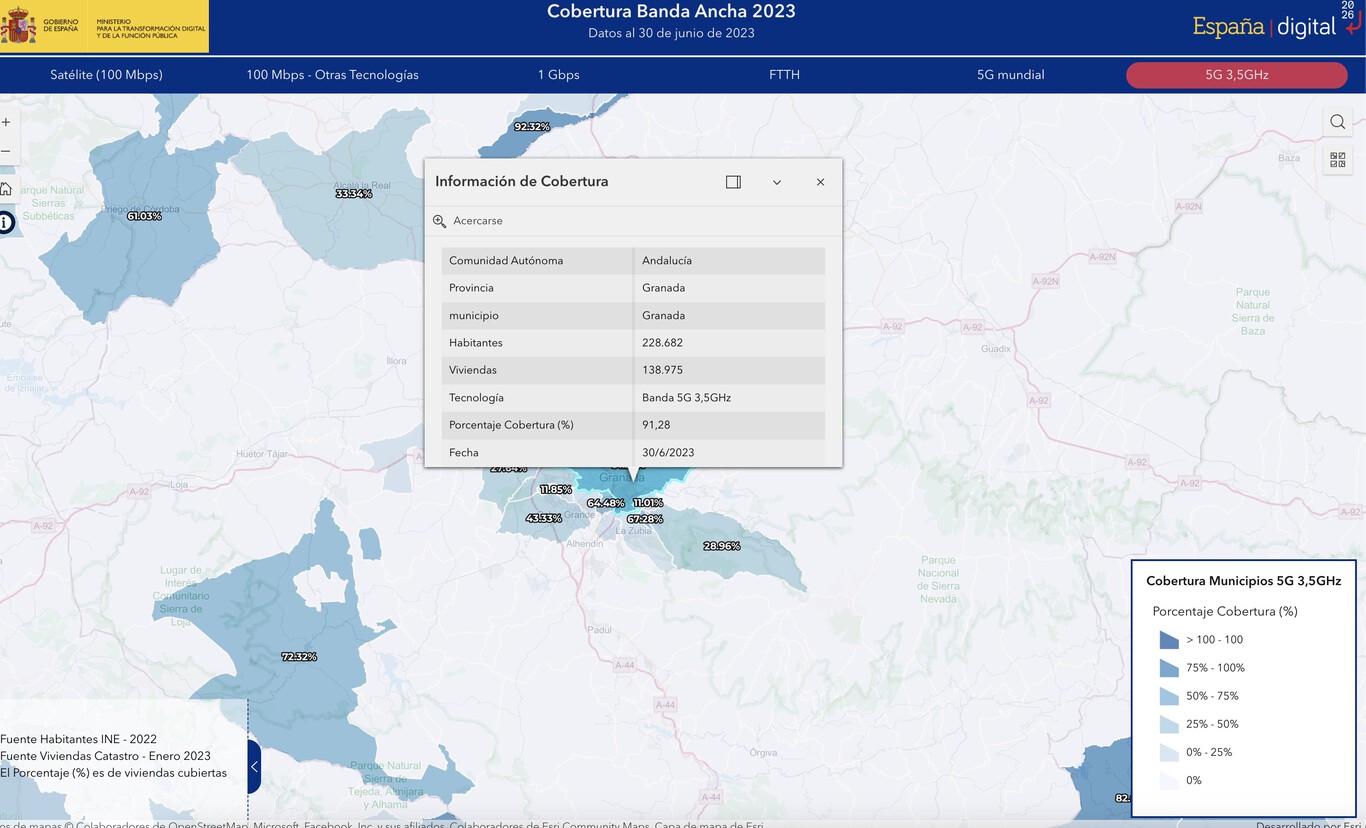Click the Porcentaje Cobertura value 91,28
Screen dimensions: 1366x828
[656, 425]
